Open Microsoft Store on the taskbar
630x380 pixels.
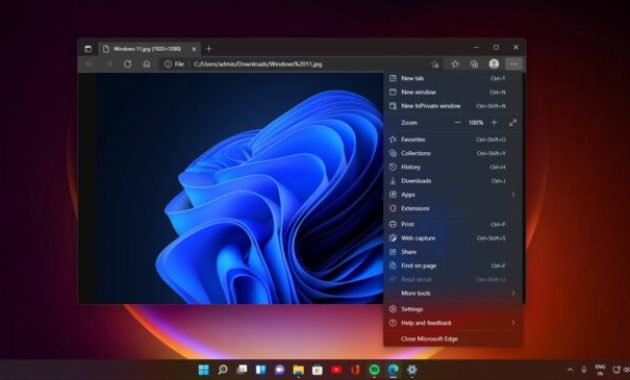pyautogui.click(x=317, y=370)
